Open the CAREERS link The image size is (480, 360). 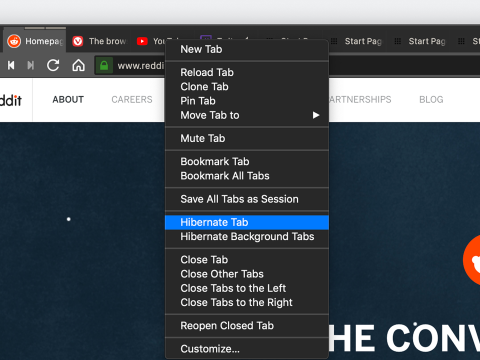click(132, 100)
